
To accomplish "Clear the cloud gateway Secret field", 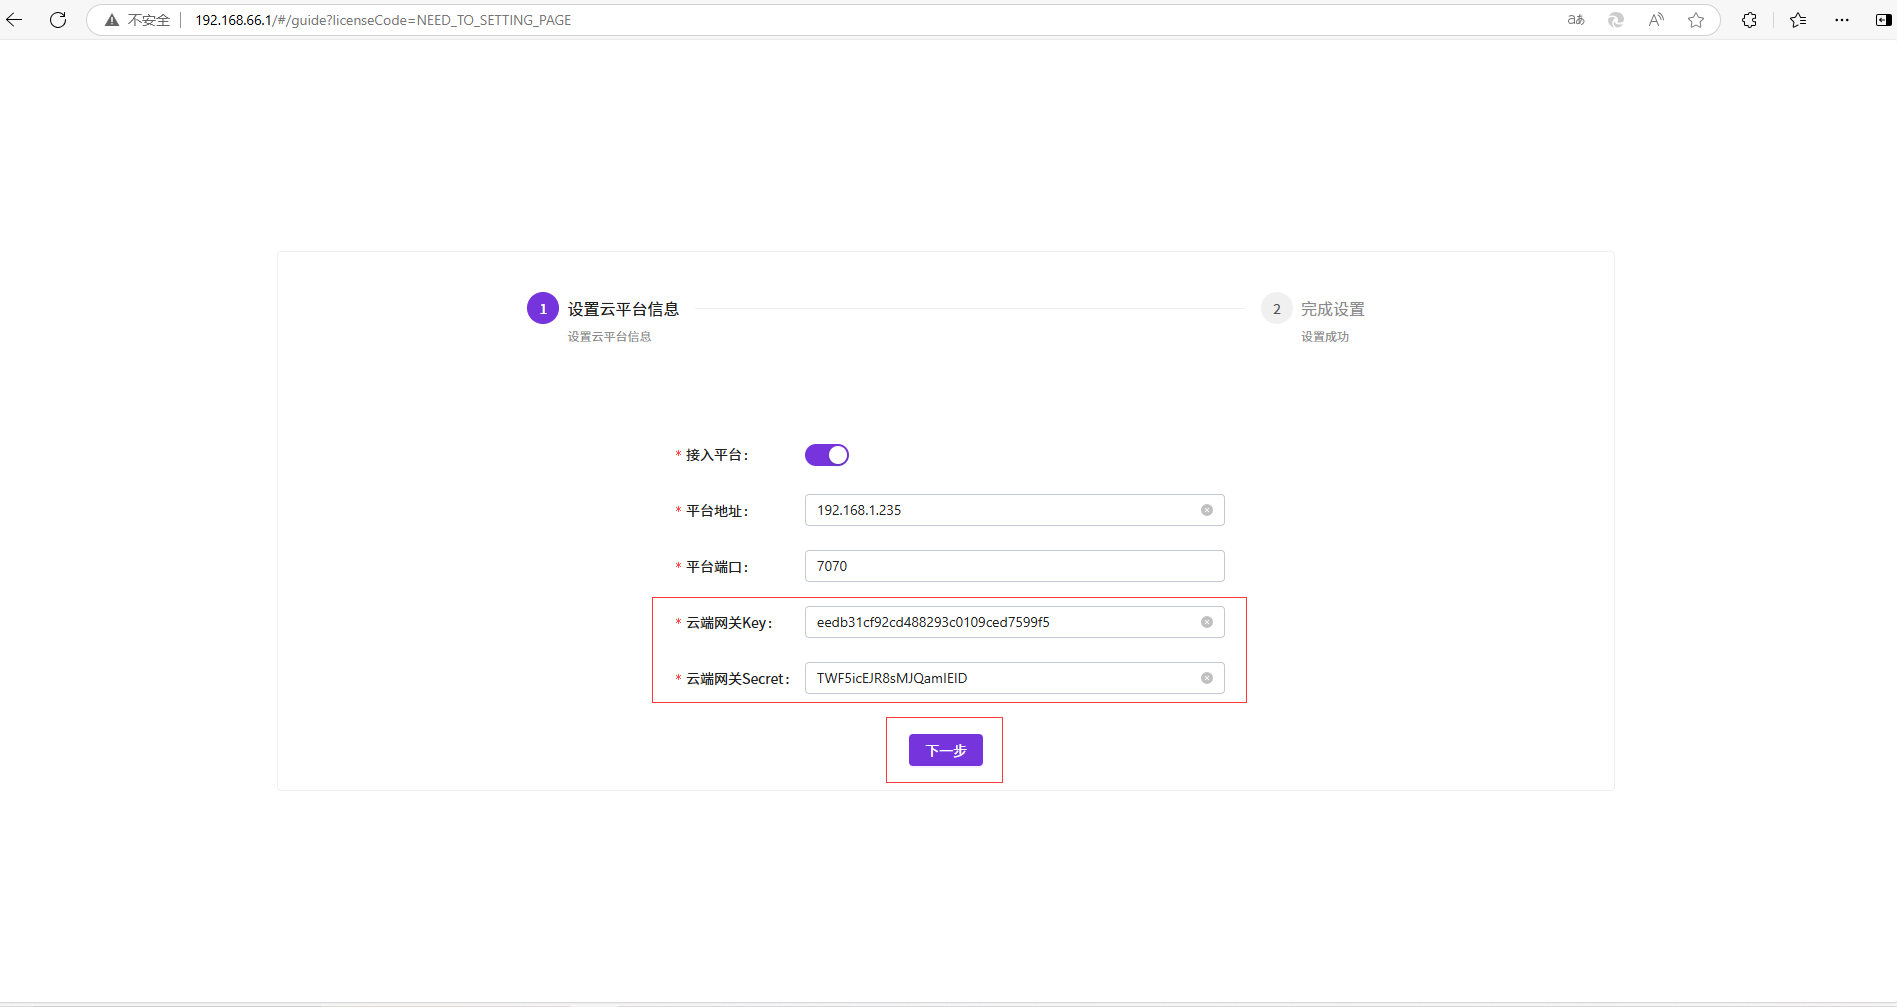I will pyautogui.click(x=1207, y=678).
